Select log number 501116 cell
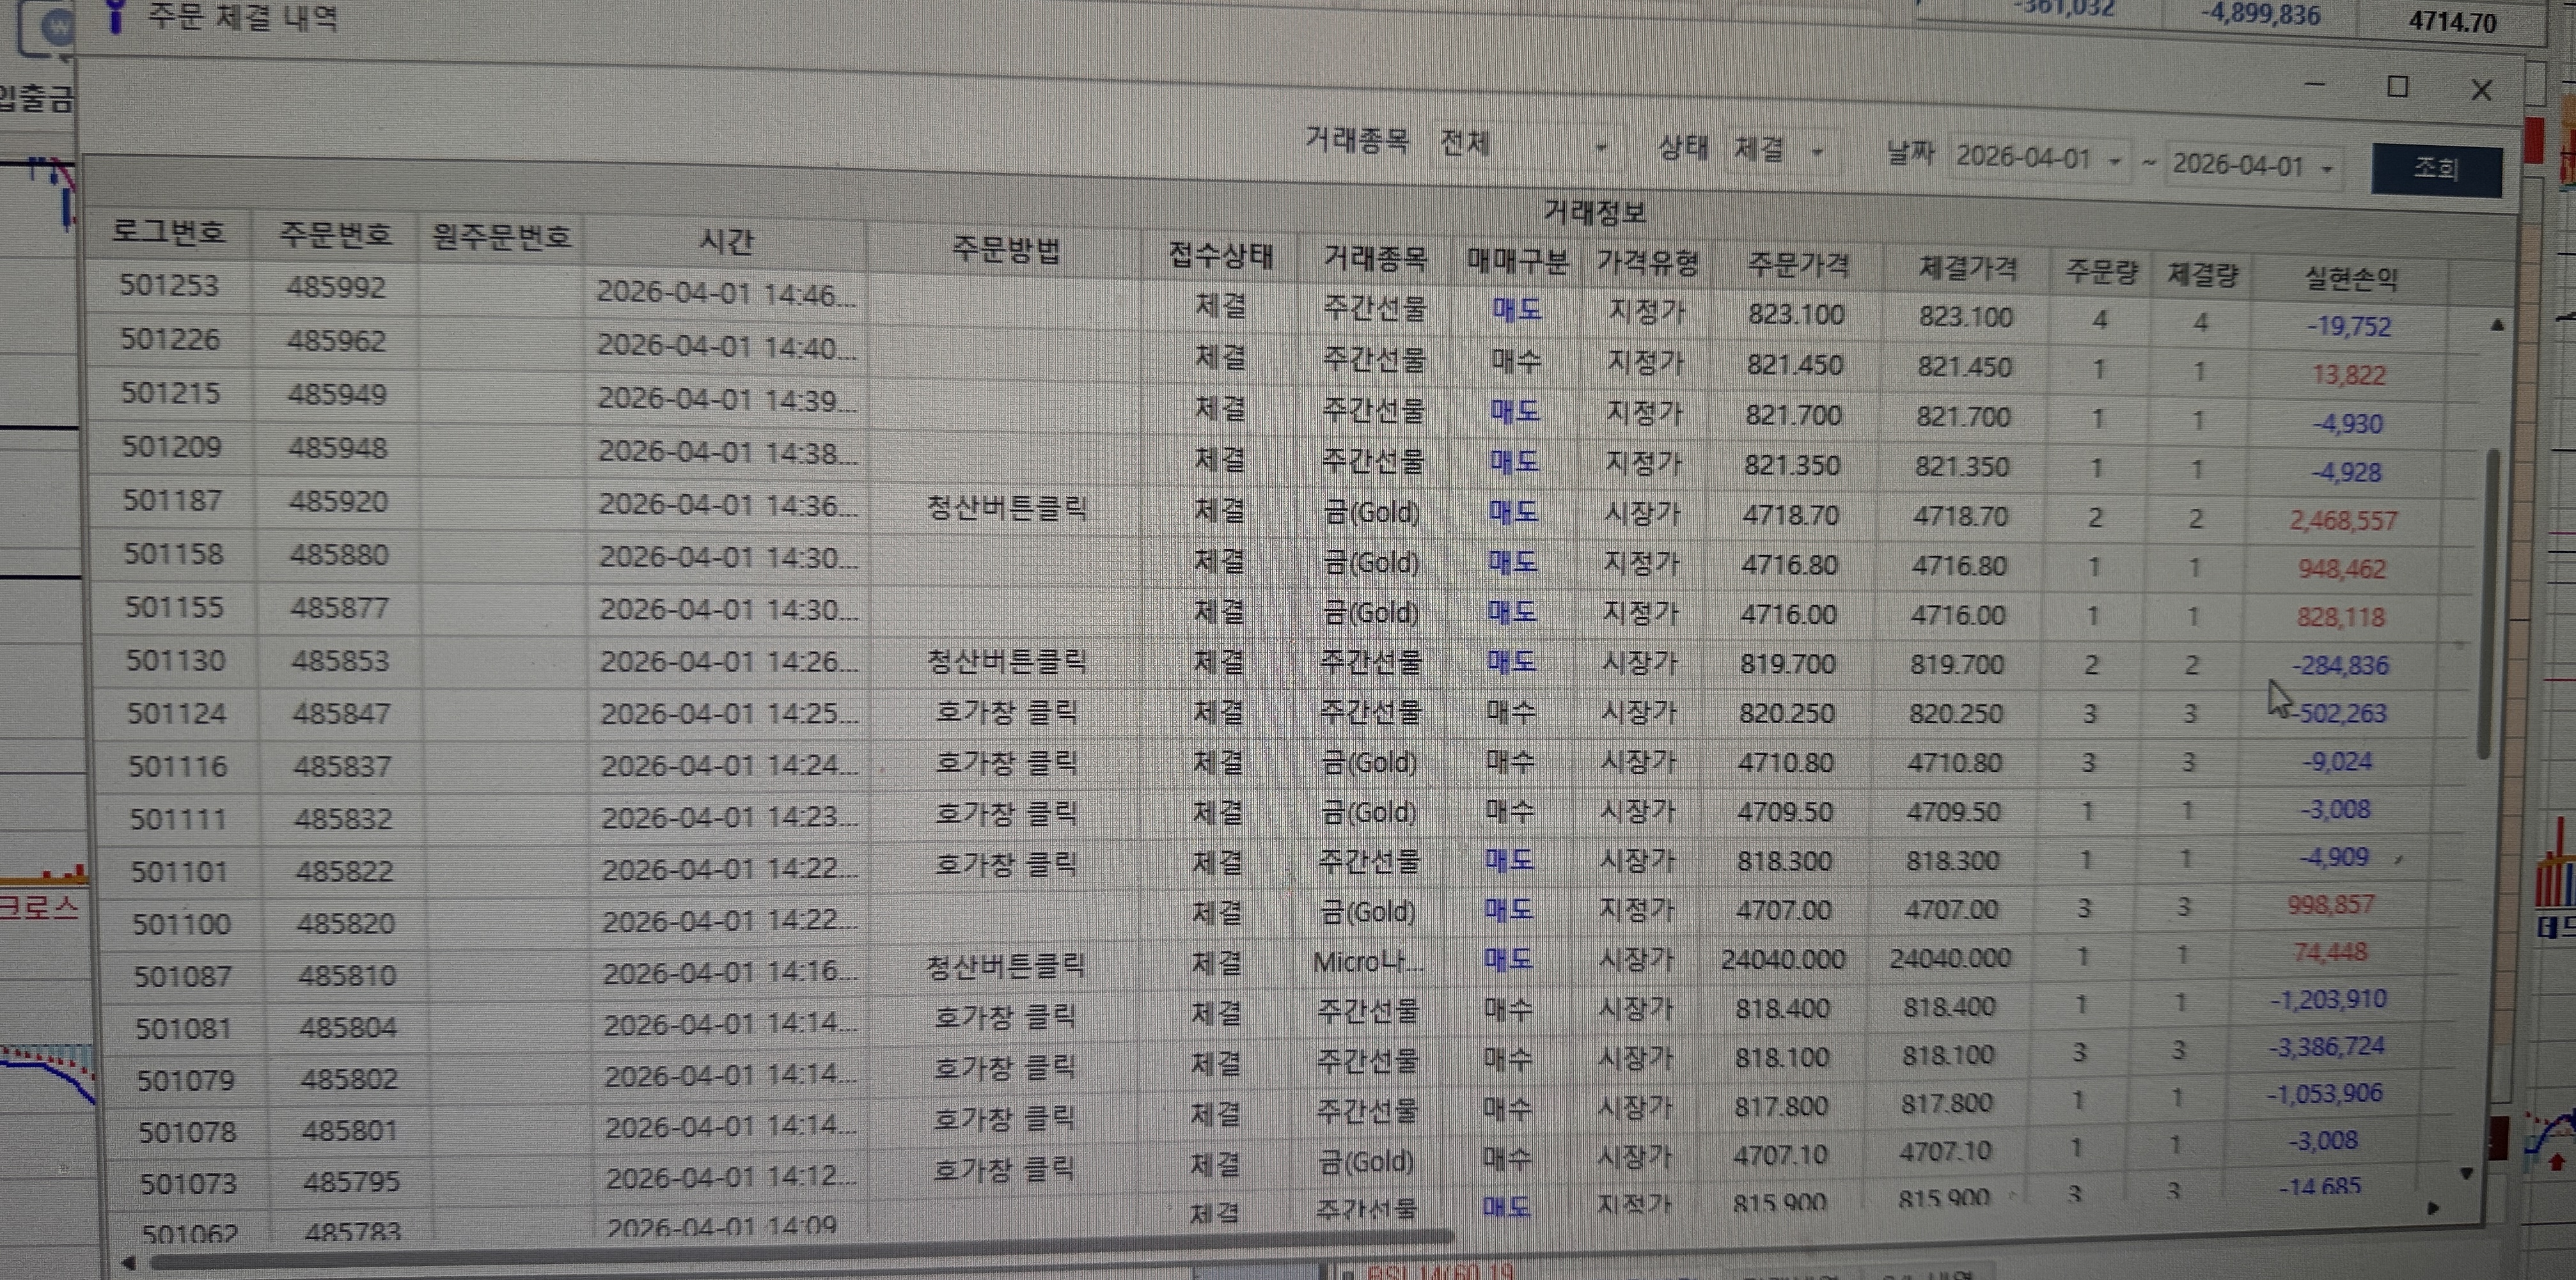2576x1280 pixels. (178, 766)
